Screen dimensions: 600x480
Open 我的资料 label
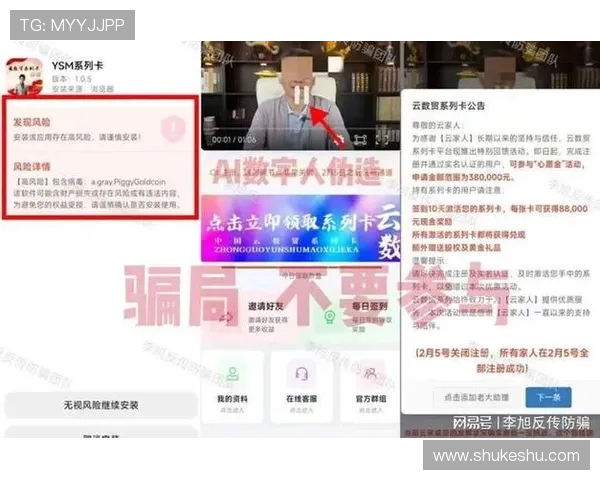tap(232, 399)
